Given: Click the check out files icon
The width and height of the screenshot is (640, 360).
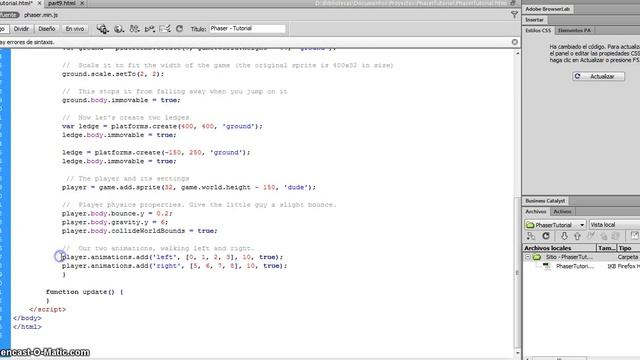Looking at the screenshot, I should [591, 236].
